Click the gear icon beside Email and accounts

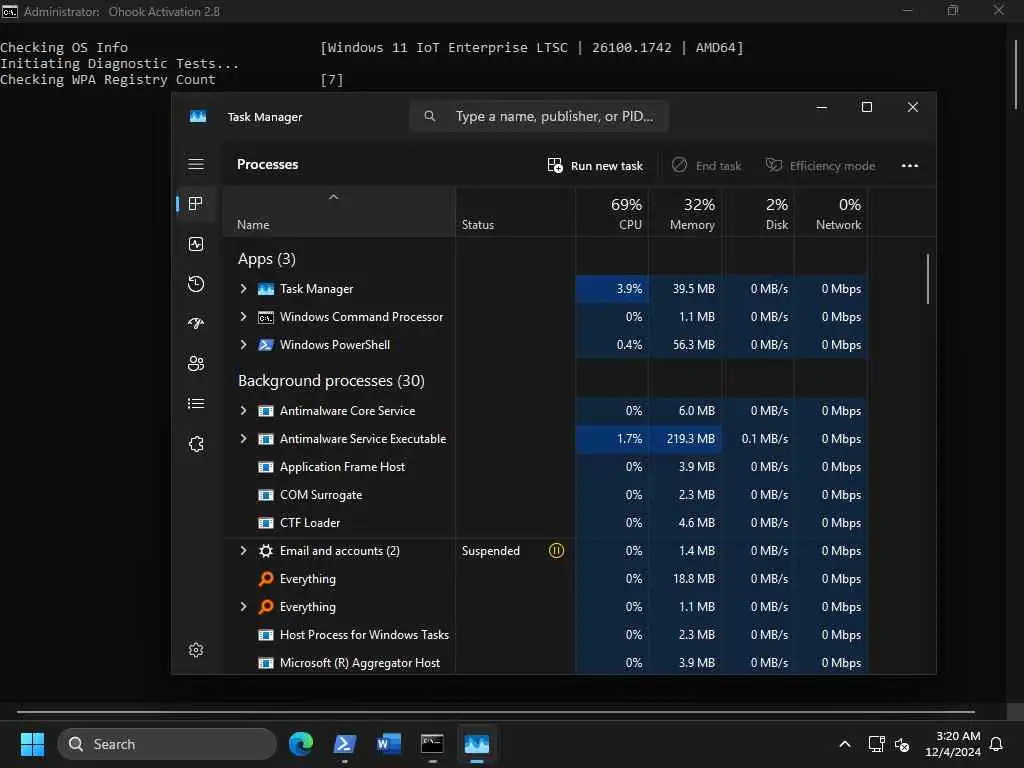[x=266, y=551]
